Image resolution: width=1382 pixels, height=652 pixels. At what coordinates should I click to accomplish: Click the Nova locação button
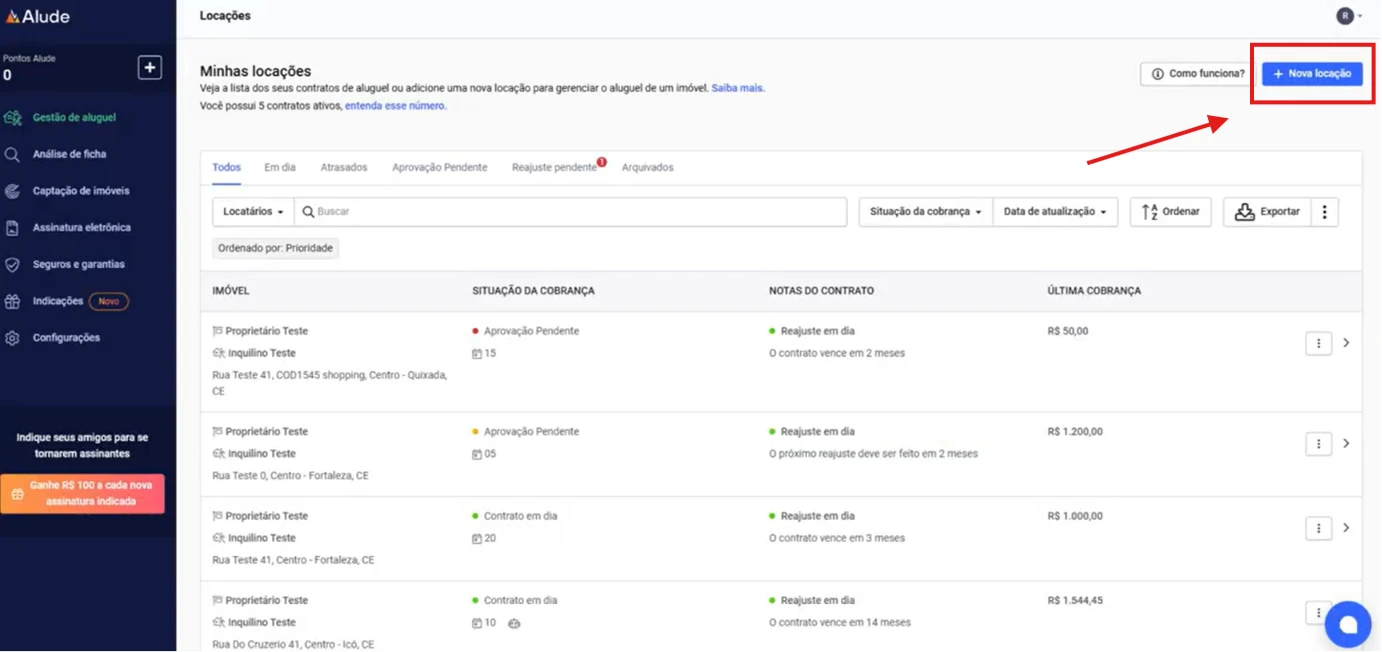pyautogui.click(x=1312, y=73)
